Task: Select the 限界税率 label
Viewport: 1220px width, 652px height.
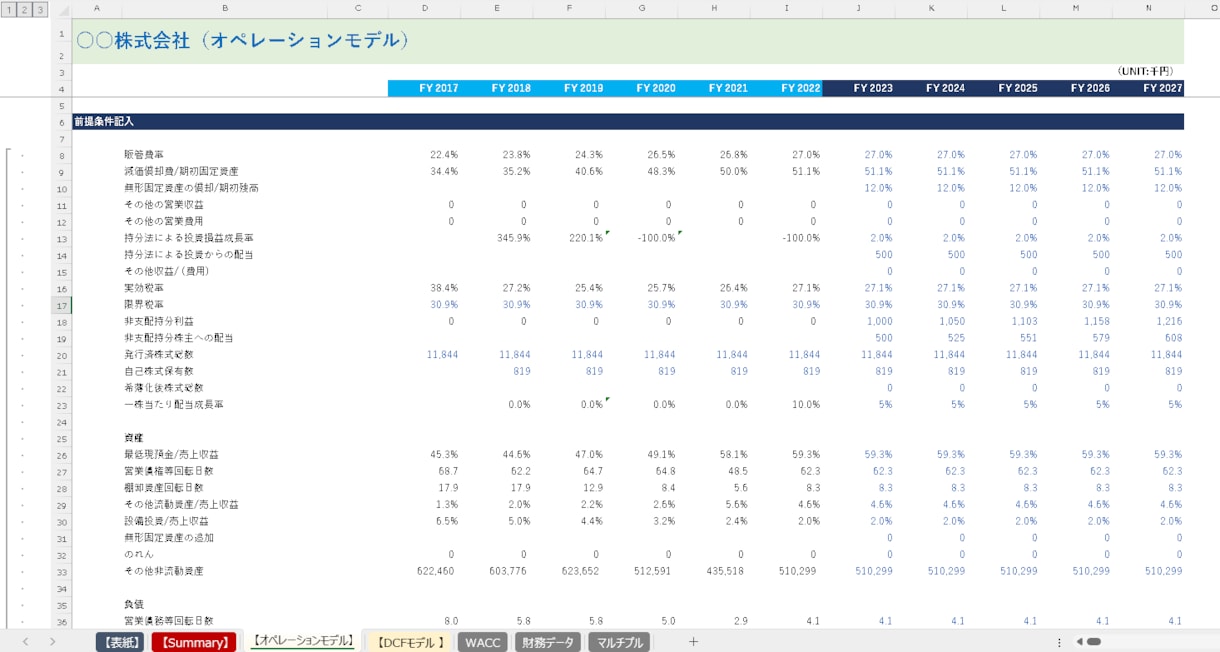Action: [144, 305]
